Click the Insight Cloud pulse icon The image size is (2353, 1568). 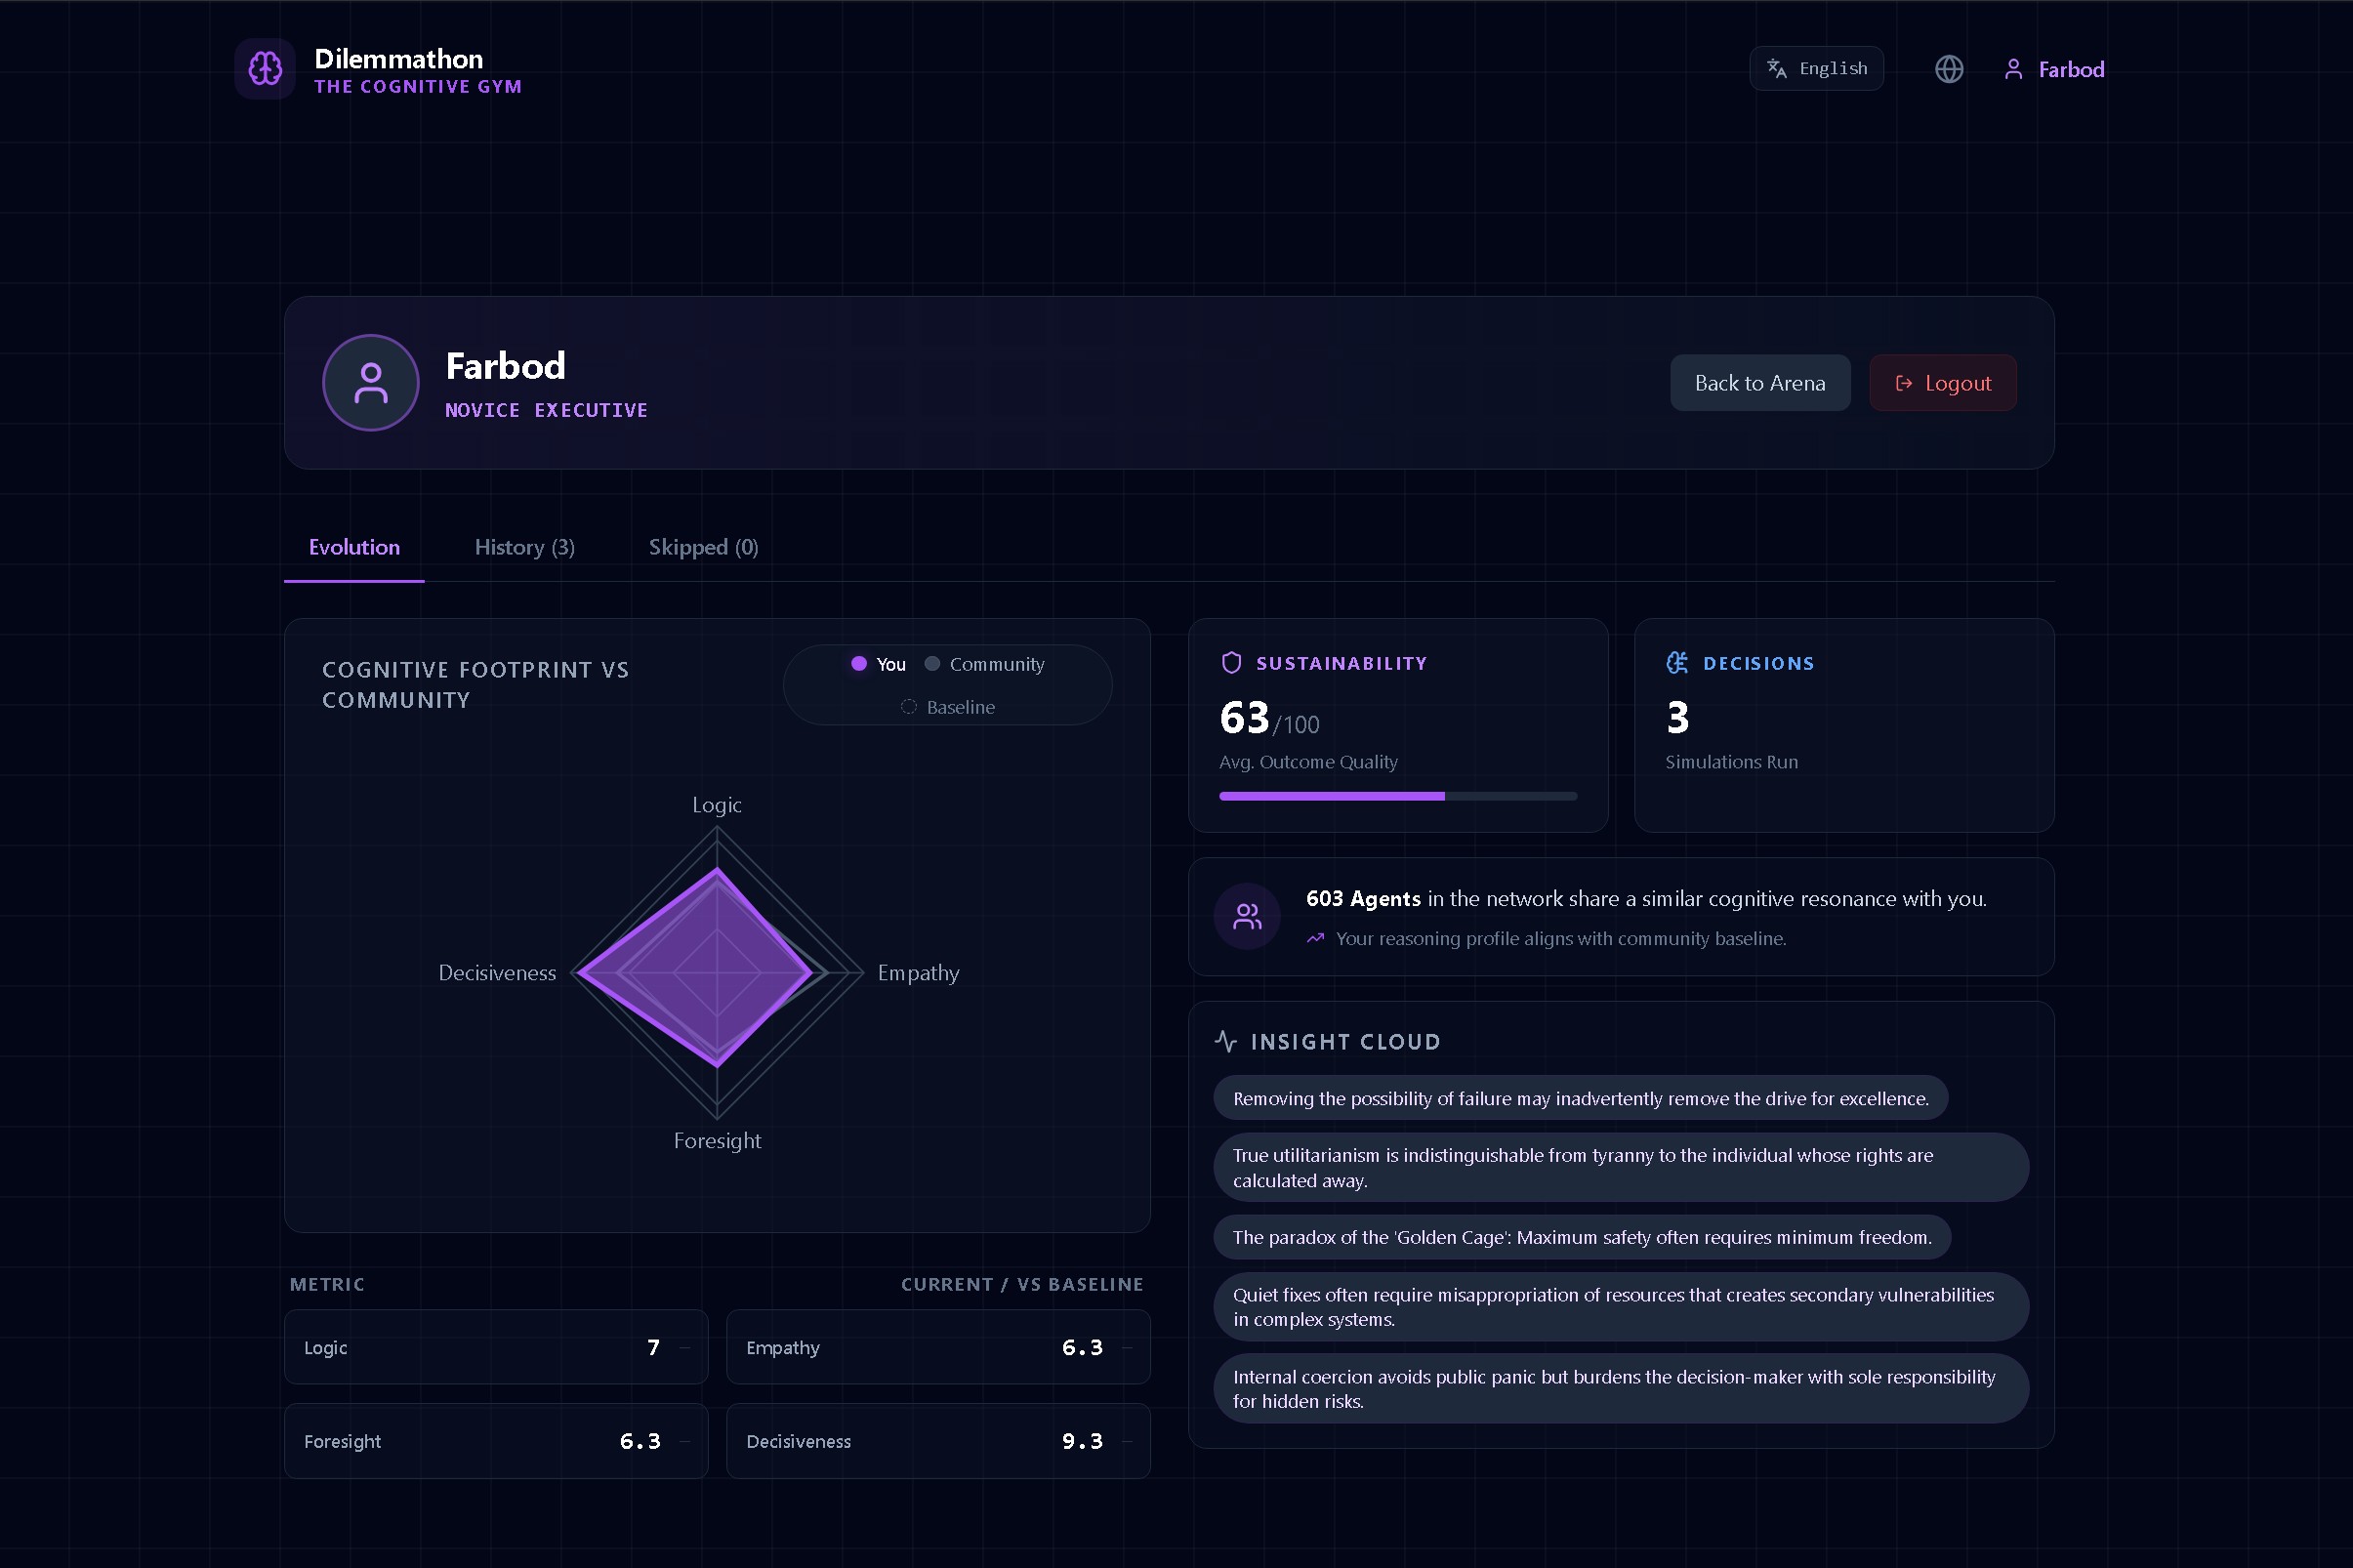pos(1225,1041)
